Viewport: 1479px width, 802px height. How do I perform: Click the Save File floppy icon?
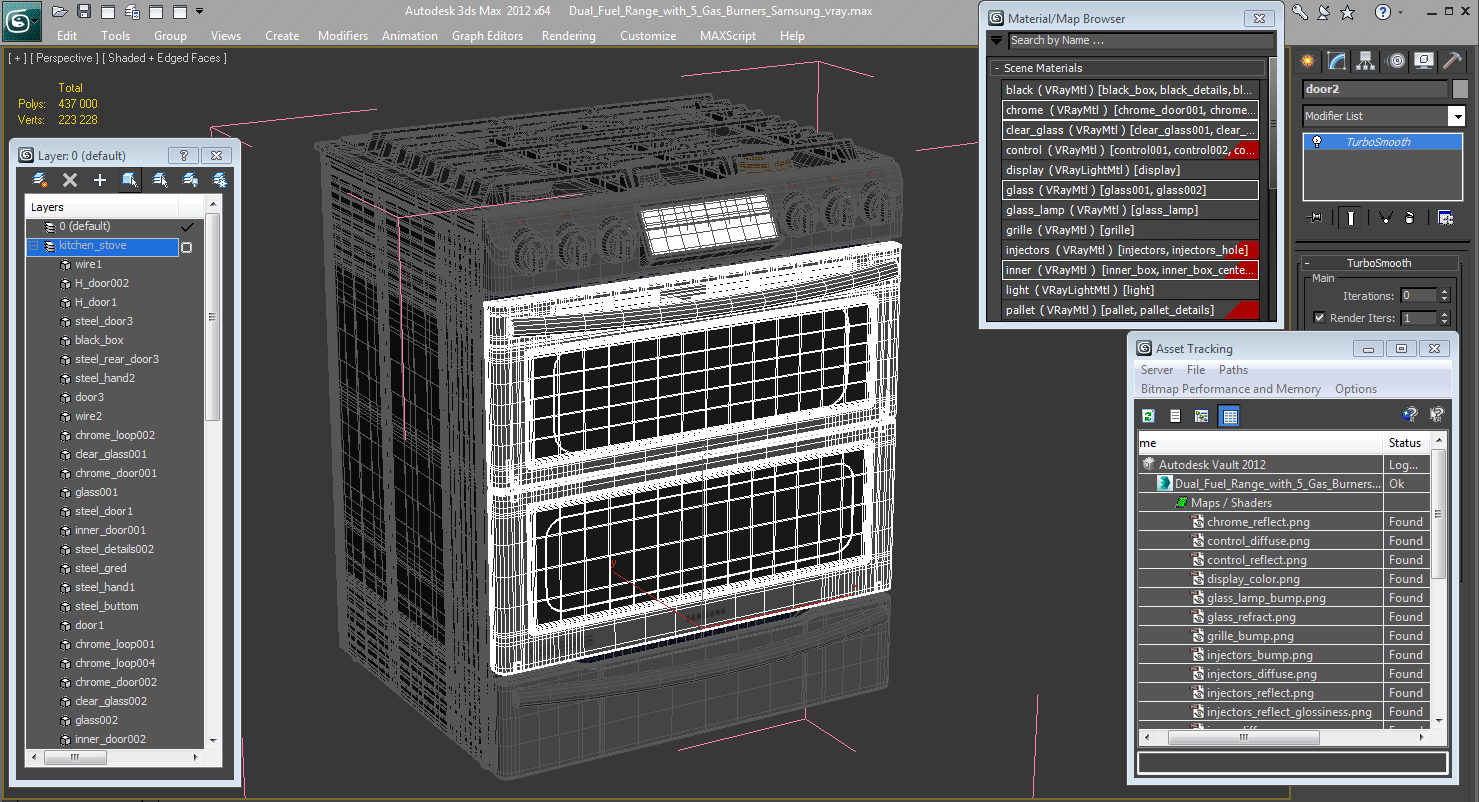coord(84,12)
